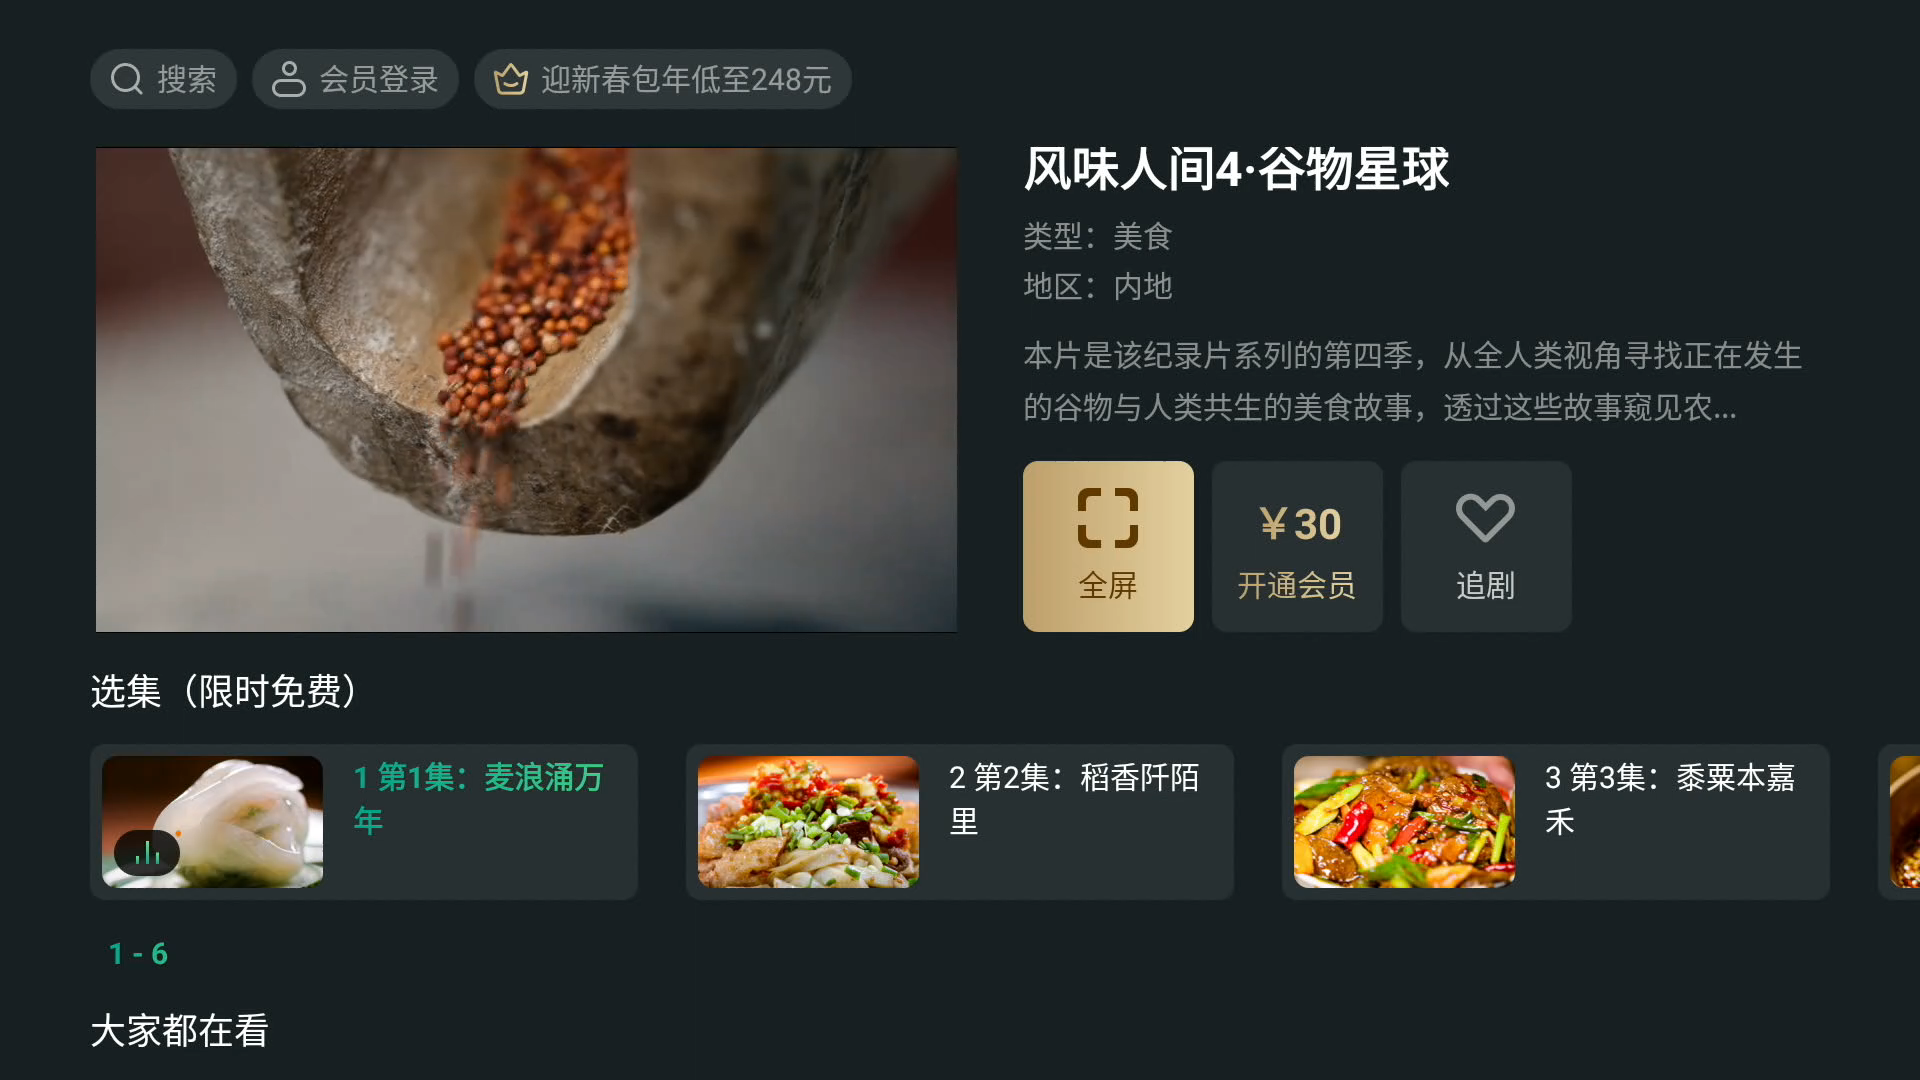Select the episode title 第3集：黍粟本嘉禾
Viewport: 1920px width, 1080px height.
(x=1670, y=799)
